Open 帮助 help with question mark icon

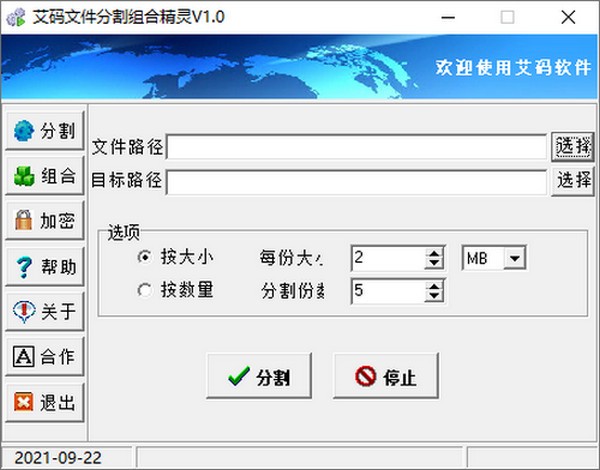44,267
